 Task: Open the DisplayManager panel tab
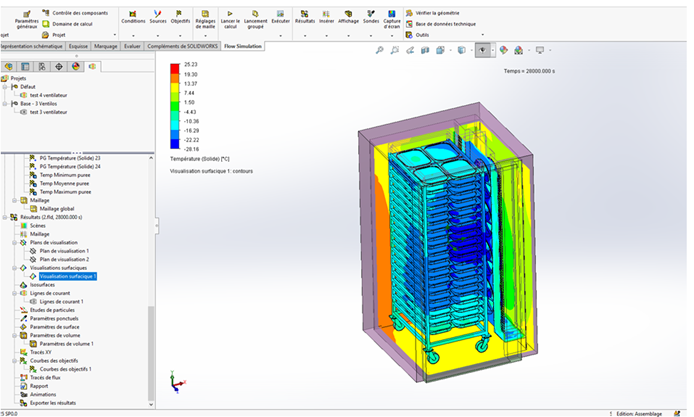click(x=76, y=66)
